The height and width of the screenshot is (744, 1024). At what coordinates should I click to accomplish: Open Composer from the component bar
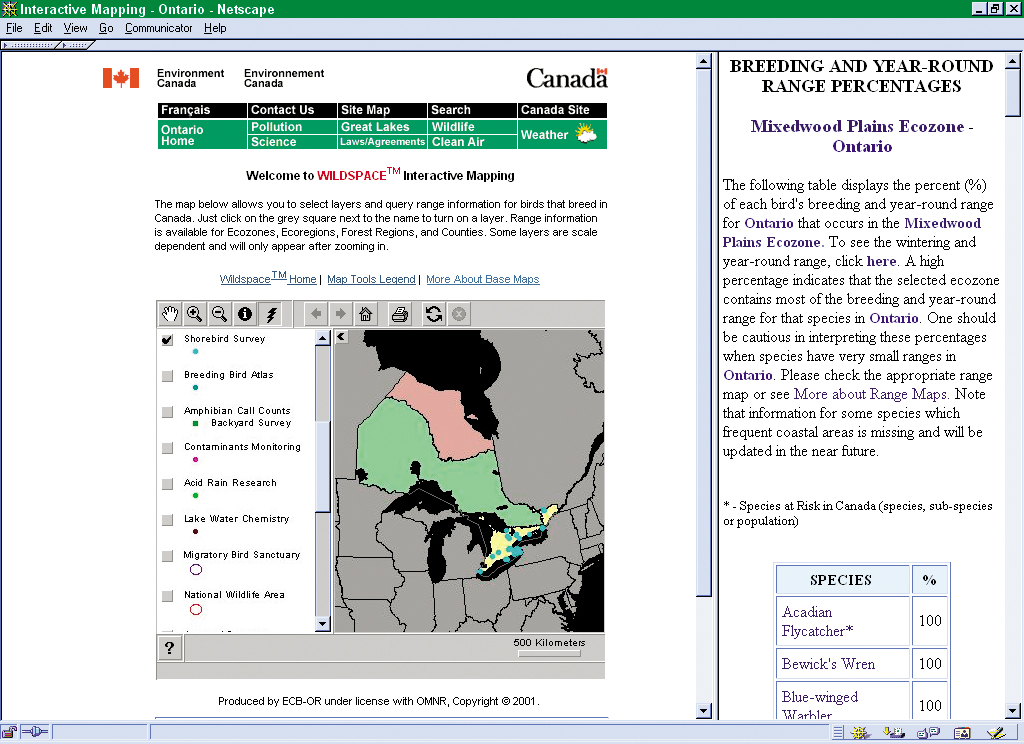coord(996,733)
